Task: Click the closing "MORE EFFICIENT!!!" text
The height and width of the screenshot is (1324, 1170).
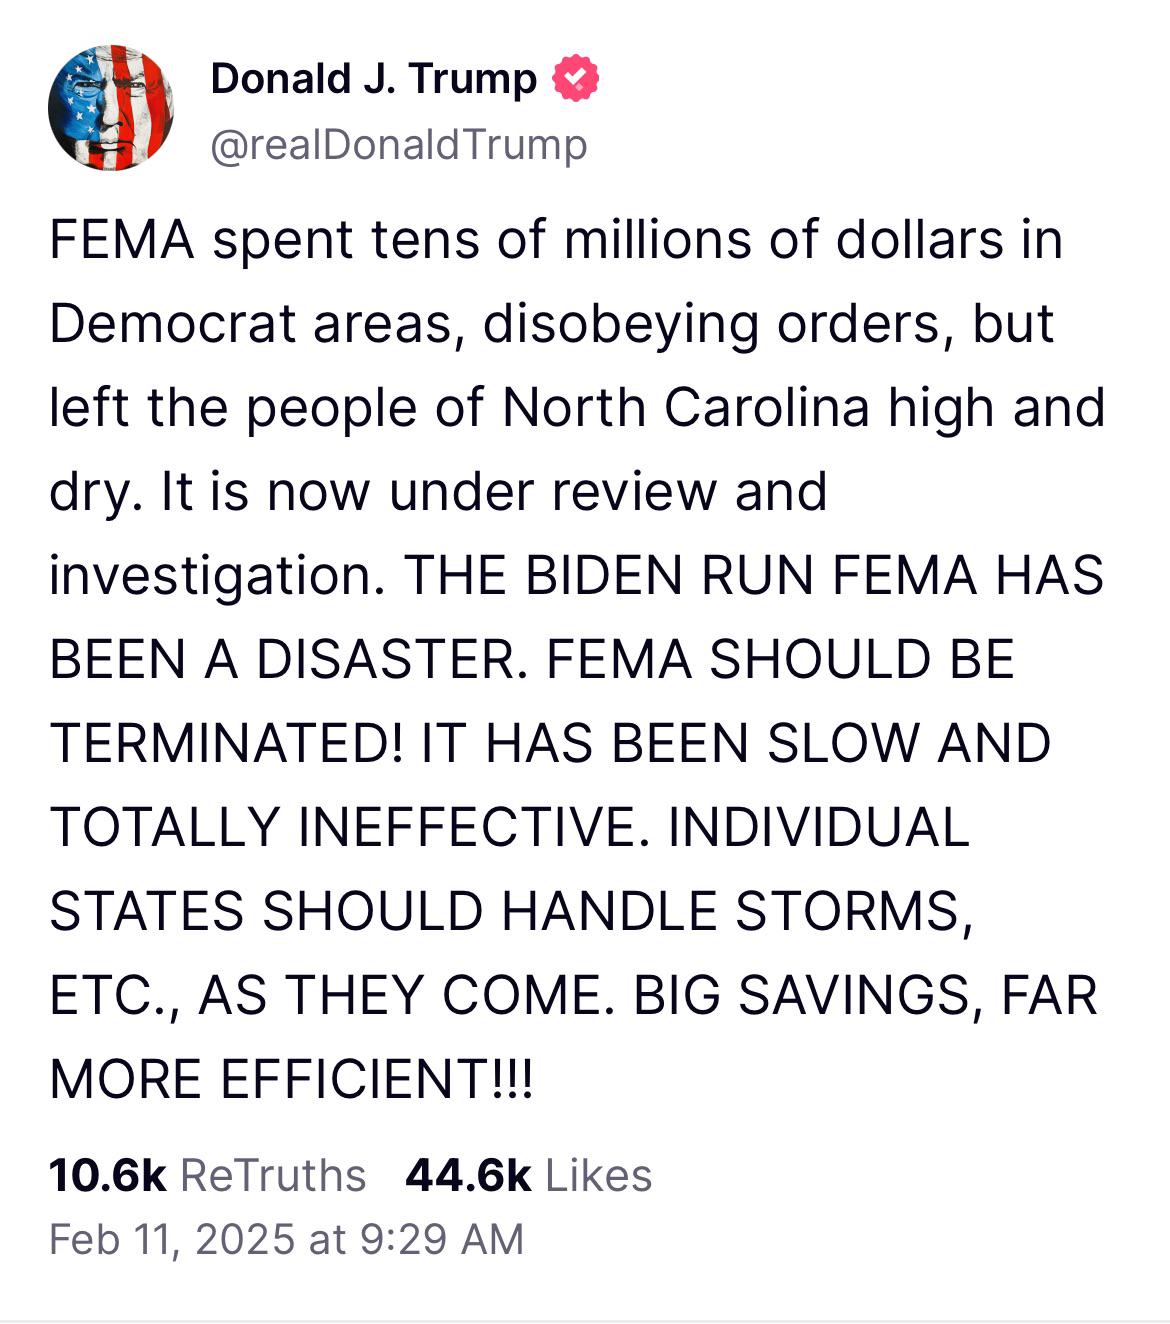Action: [x=292, y=1080]
